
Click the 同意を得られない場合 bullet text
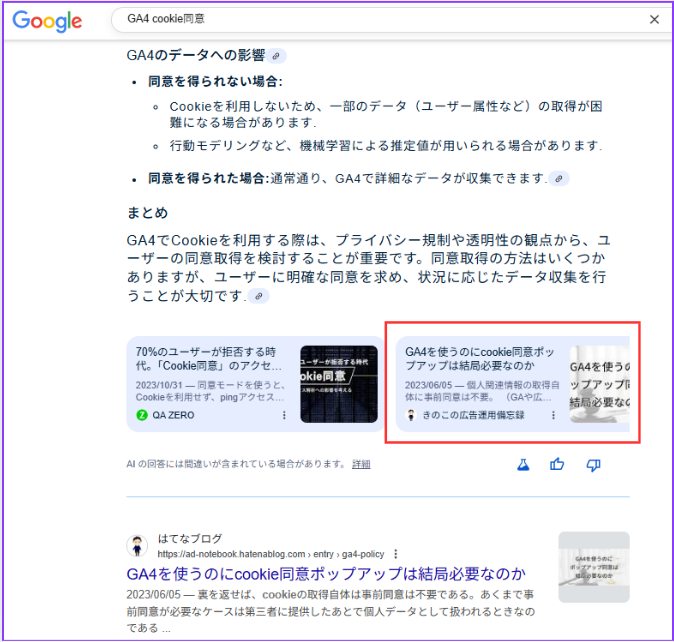[215, 81]
